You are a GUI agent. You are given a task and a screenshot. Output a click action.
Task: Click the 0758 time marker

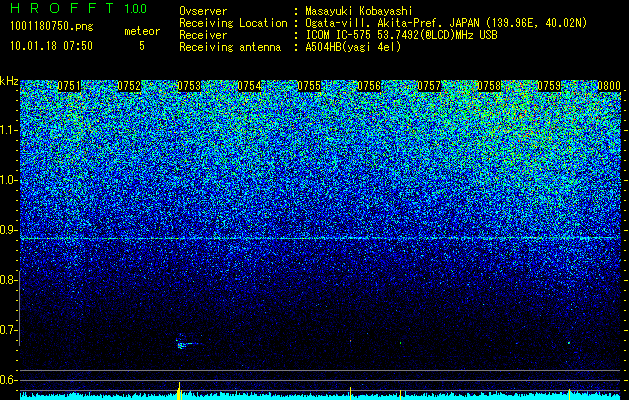pyautogui.click(x=489, y=86)
